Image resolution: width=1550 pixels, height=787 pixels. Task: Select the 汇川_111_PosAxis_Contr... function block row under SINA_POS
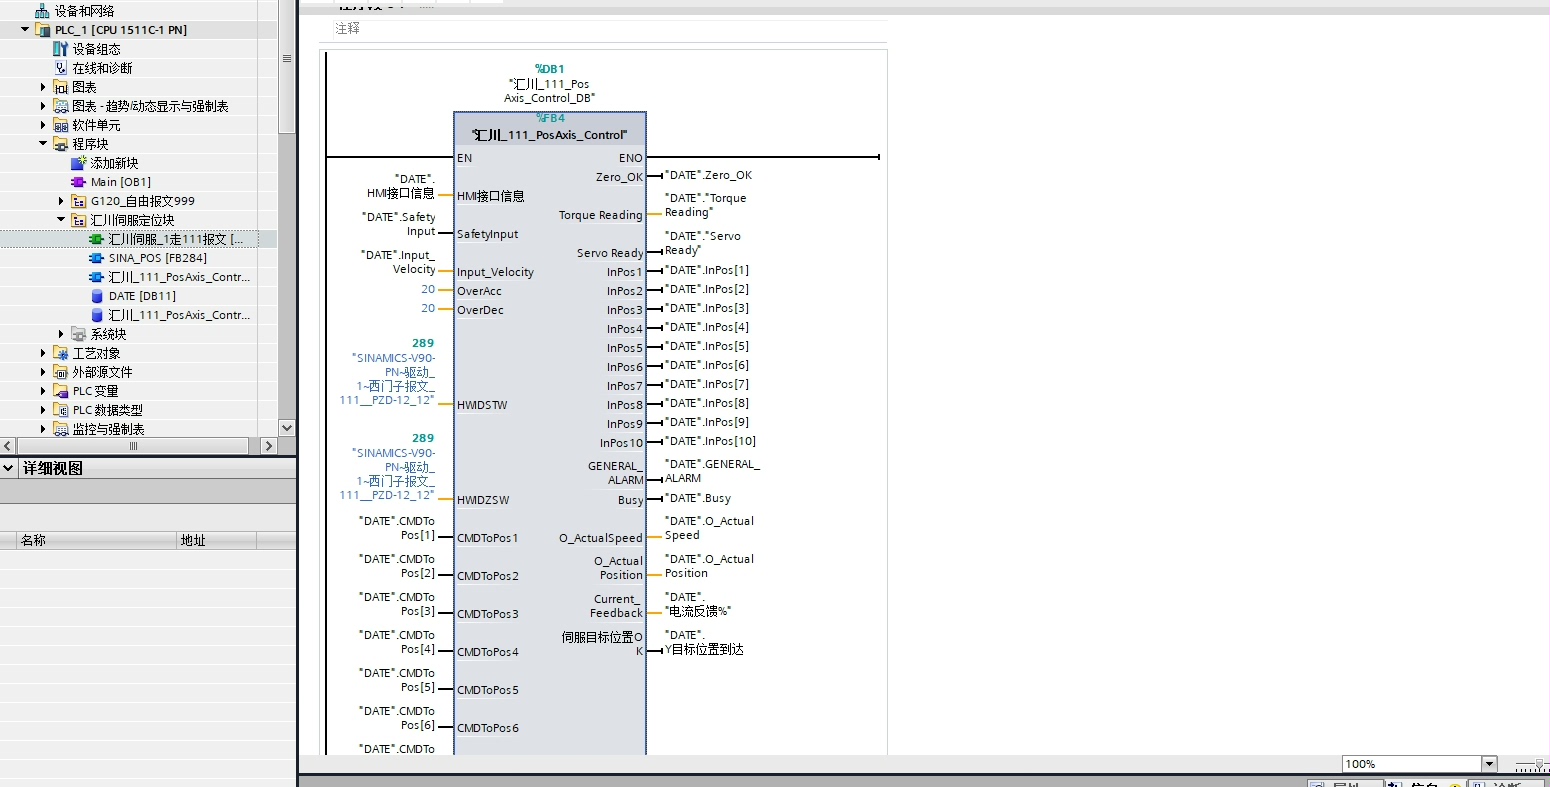click(x=179, y=277)
